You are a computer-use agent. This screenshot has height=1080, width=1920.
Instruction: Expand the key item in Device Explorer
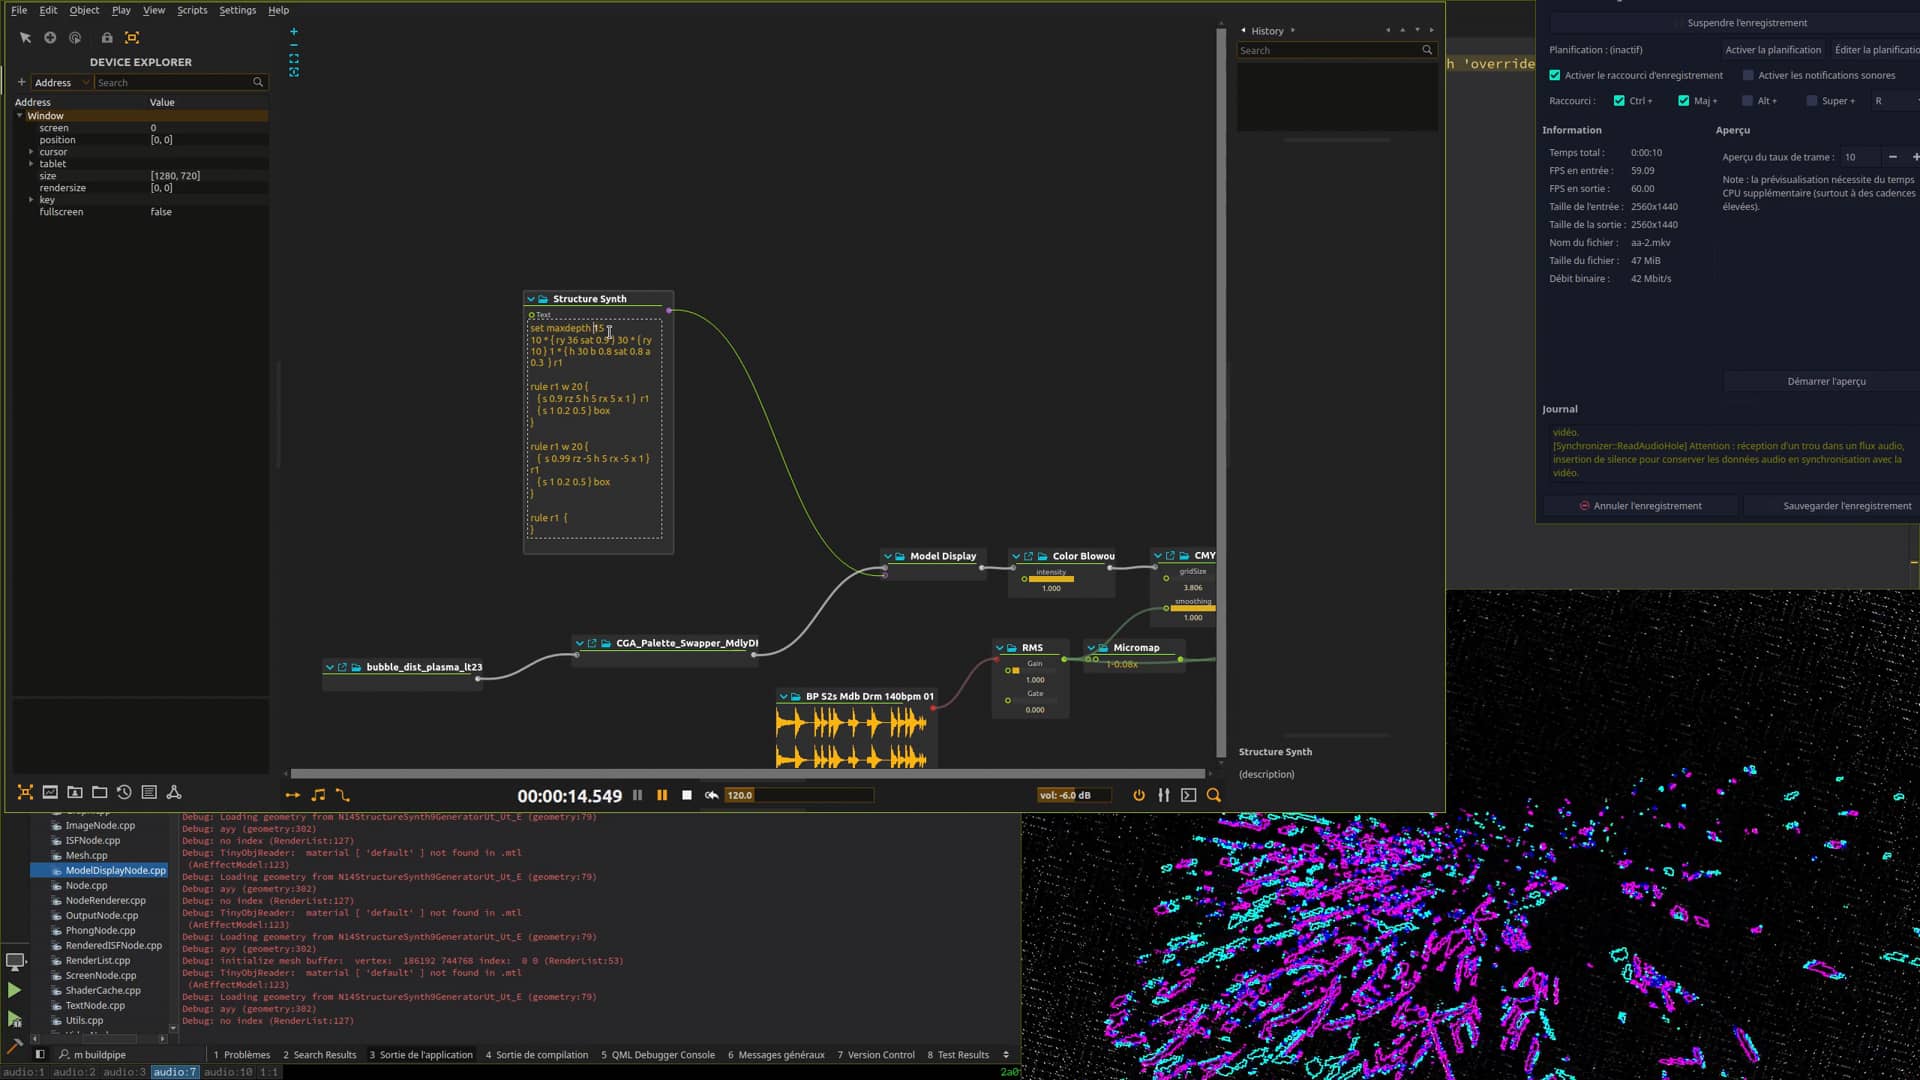tap(32, 199)
